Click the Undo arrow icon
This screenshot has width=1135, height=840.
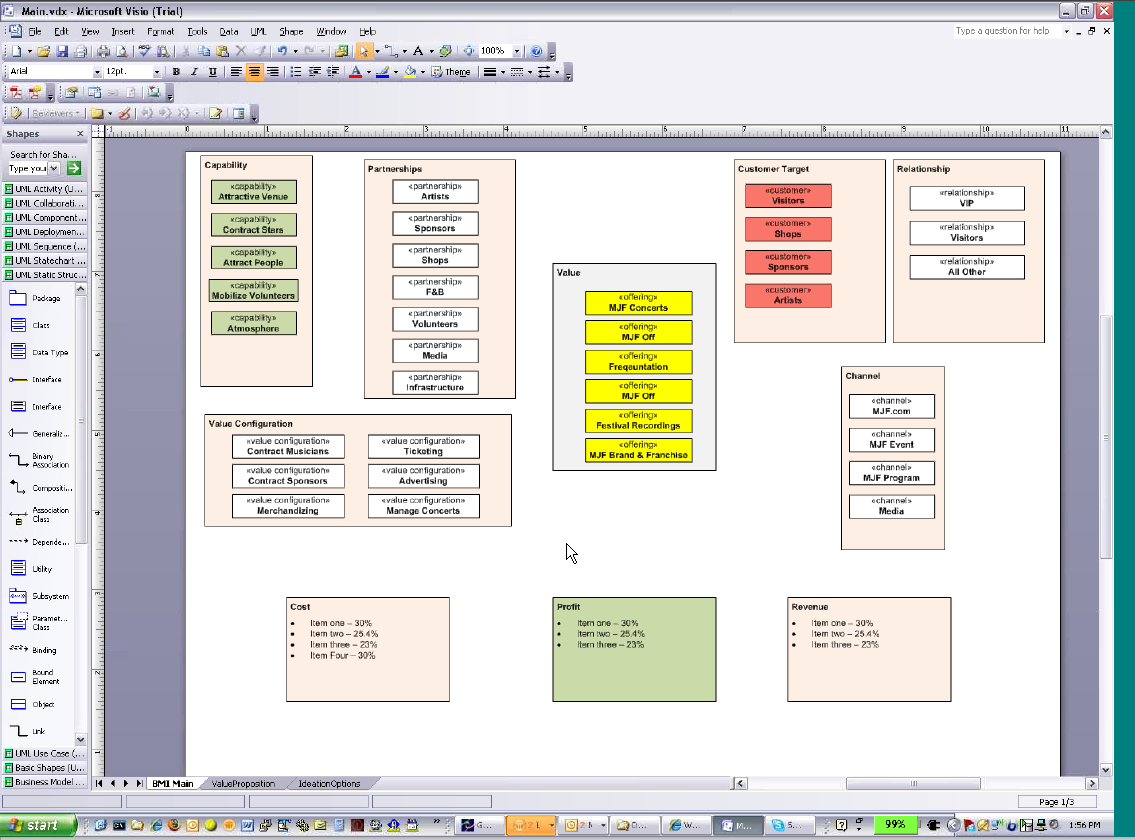[x=283, y=51]
